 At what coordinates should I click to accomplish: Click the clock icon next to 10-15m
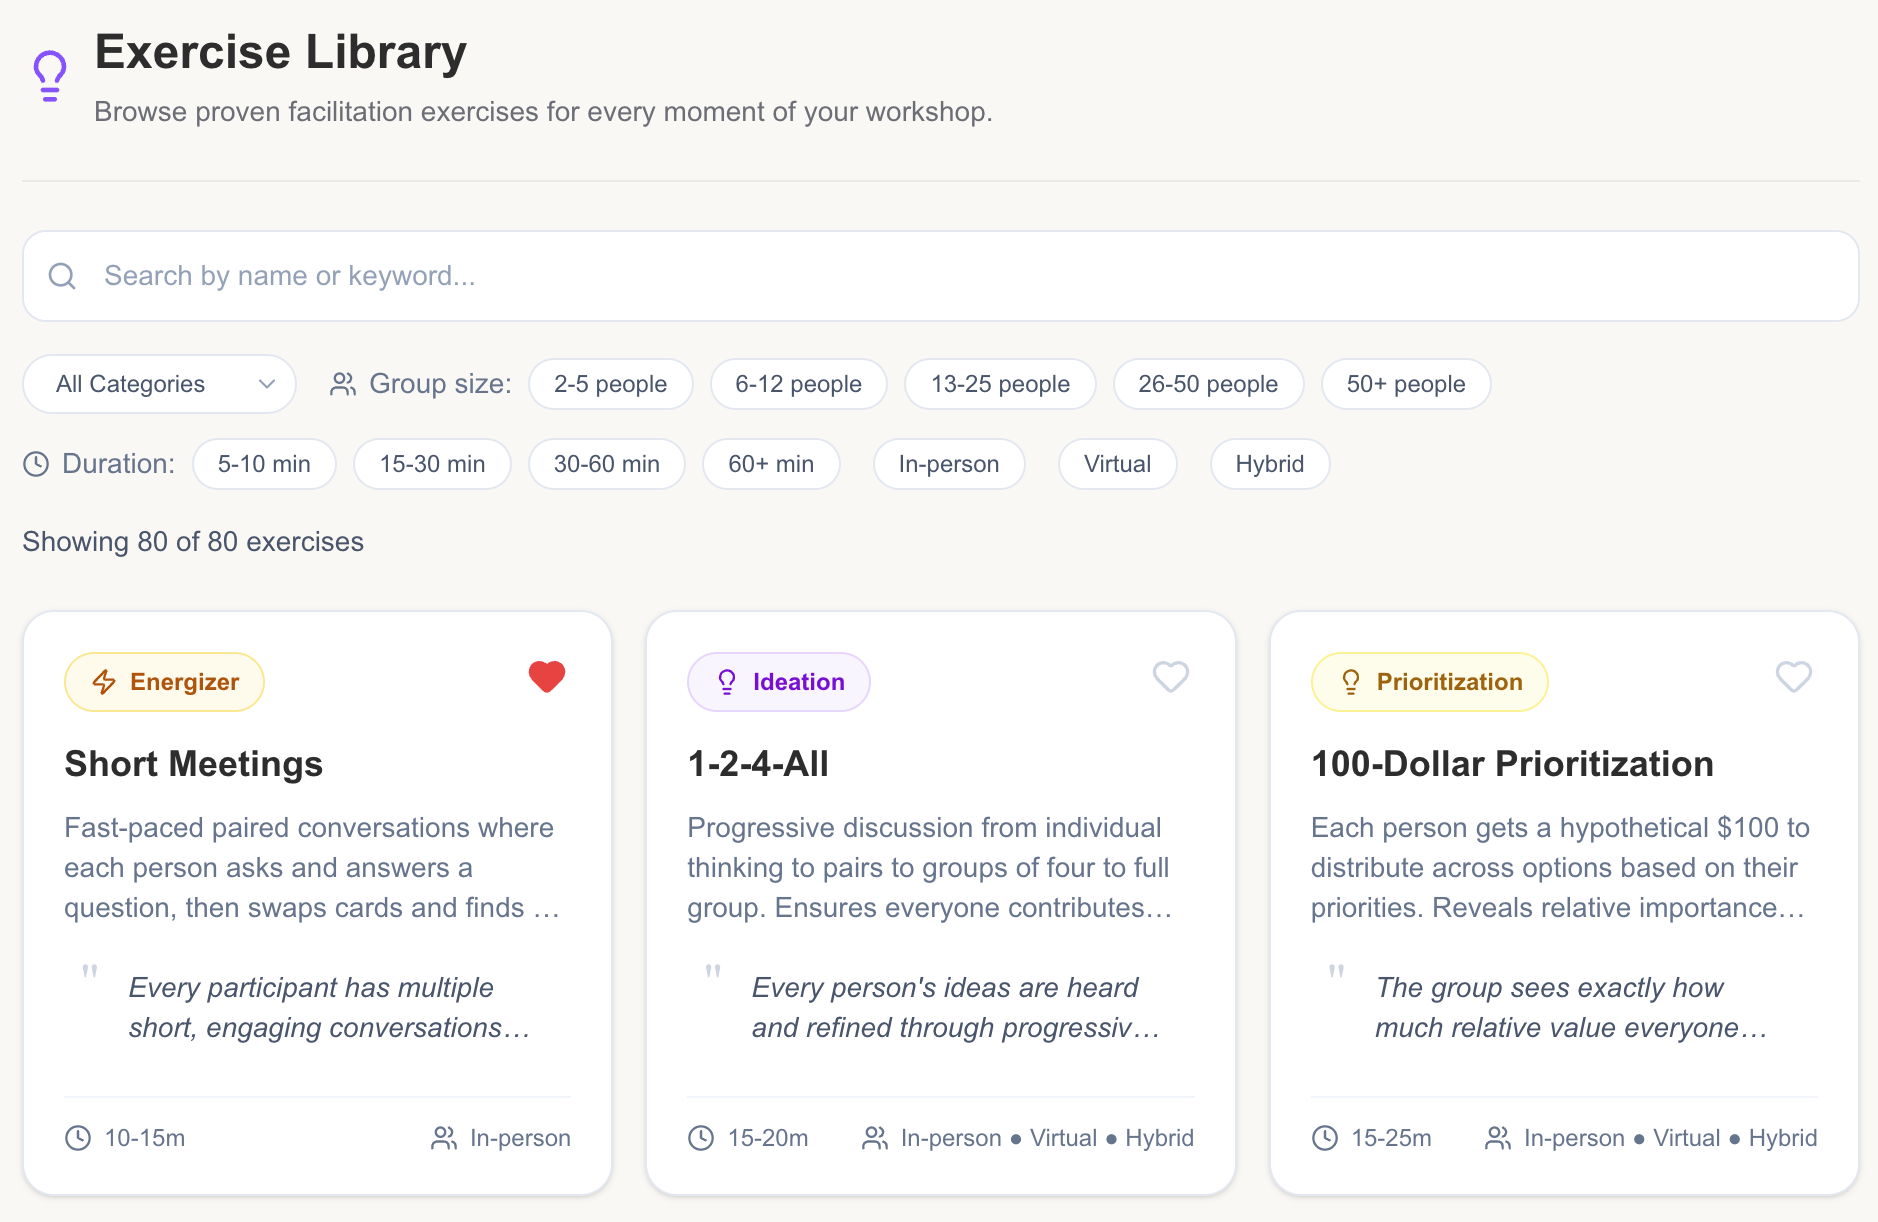click(77, 1137)
